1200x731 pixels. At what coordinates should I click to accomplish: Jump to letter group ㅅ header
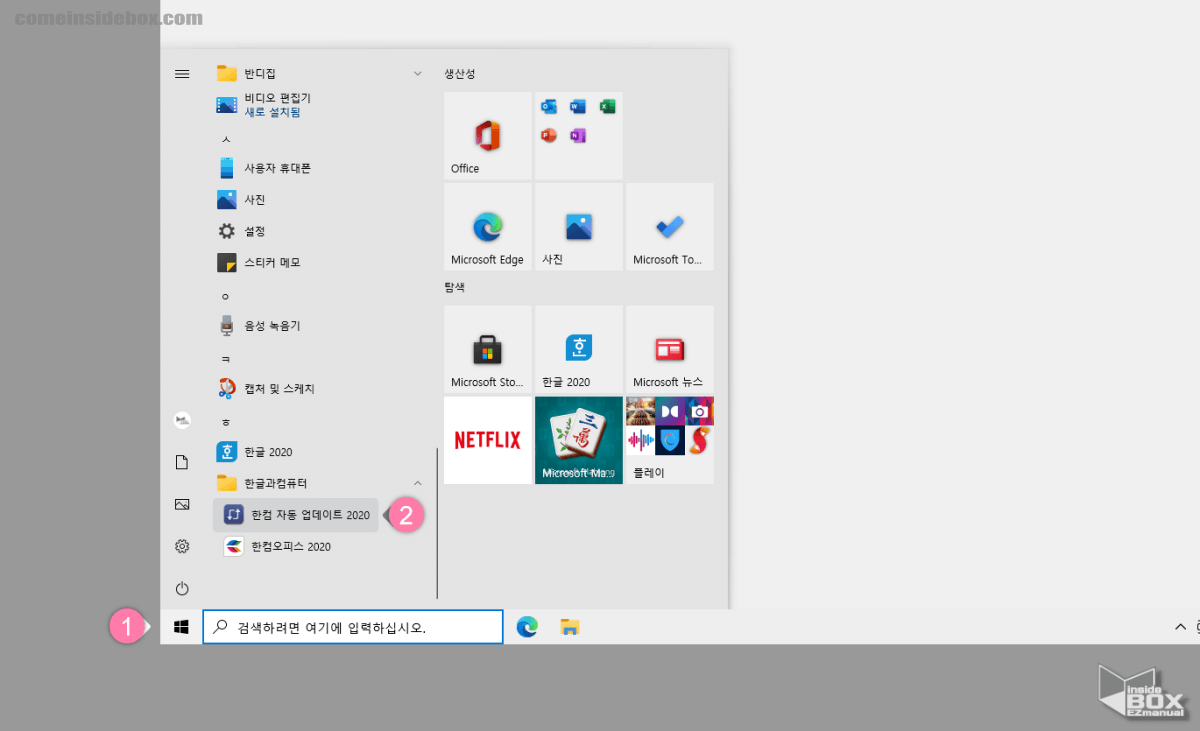(x=226, y=138)
